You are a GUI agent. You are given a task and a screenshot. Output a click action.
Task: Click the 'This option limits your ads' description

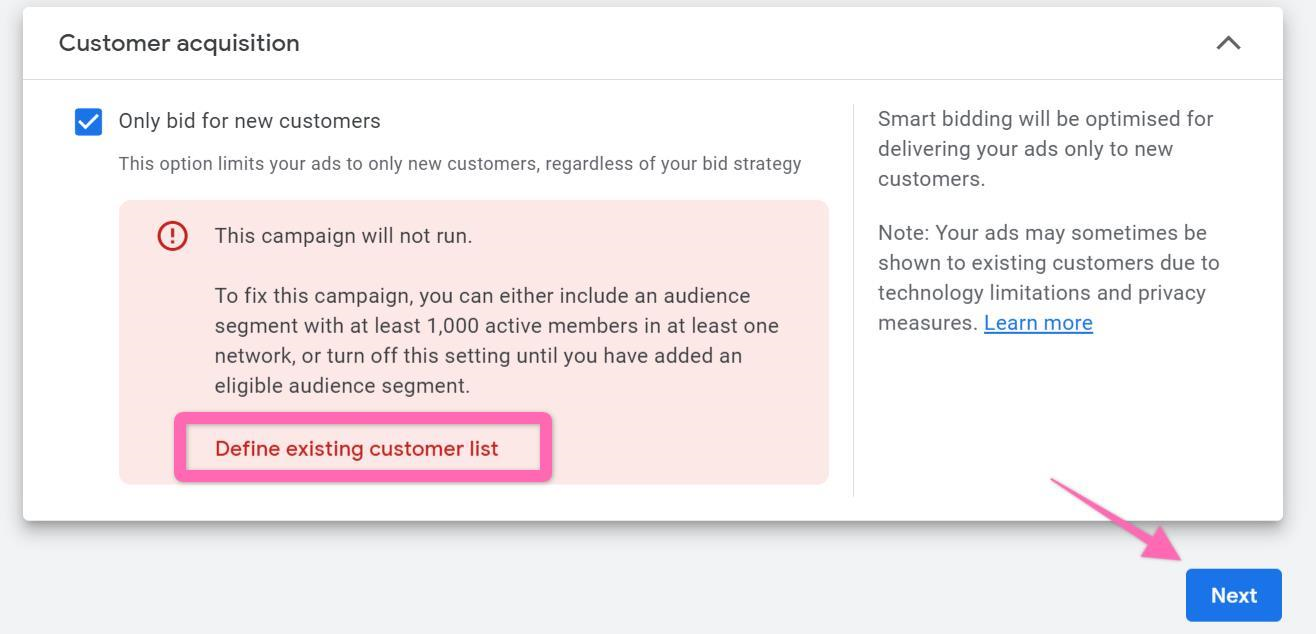(x=460, y=164)
